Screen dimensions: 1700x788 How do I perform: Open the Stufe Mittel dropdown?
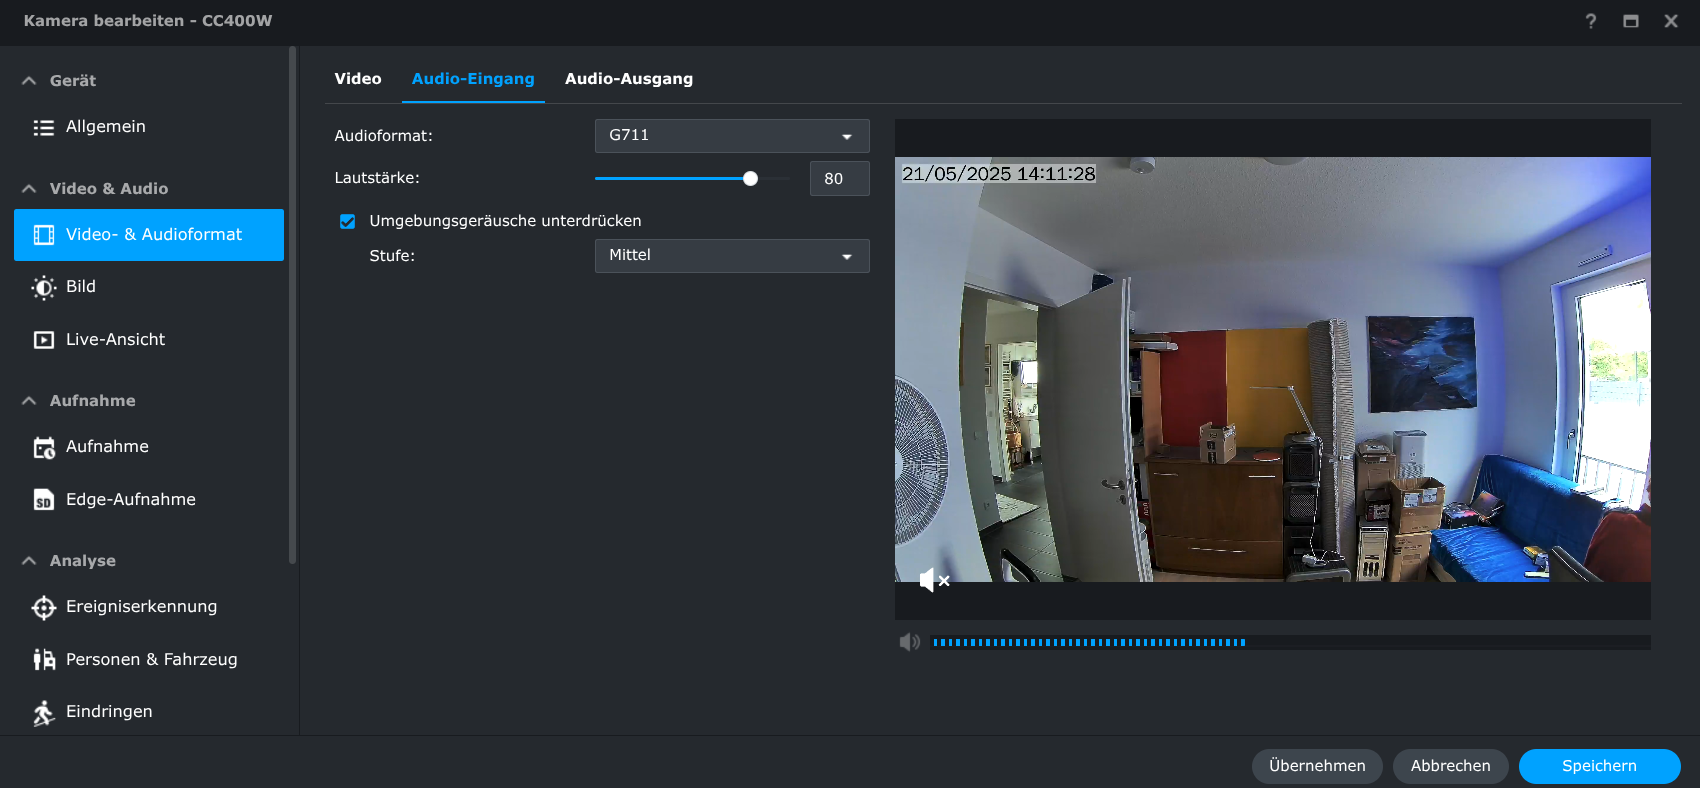(731, 256)
